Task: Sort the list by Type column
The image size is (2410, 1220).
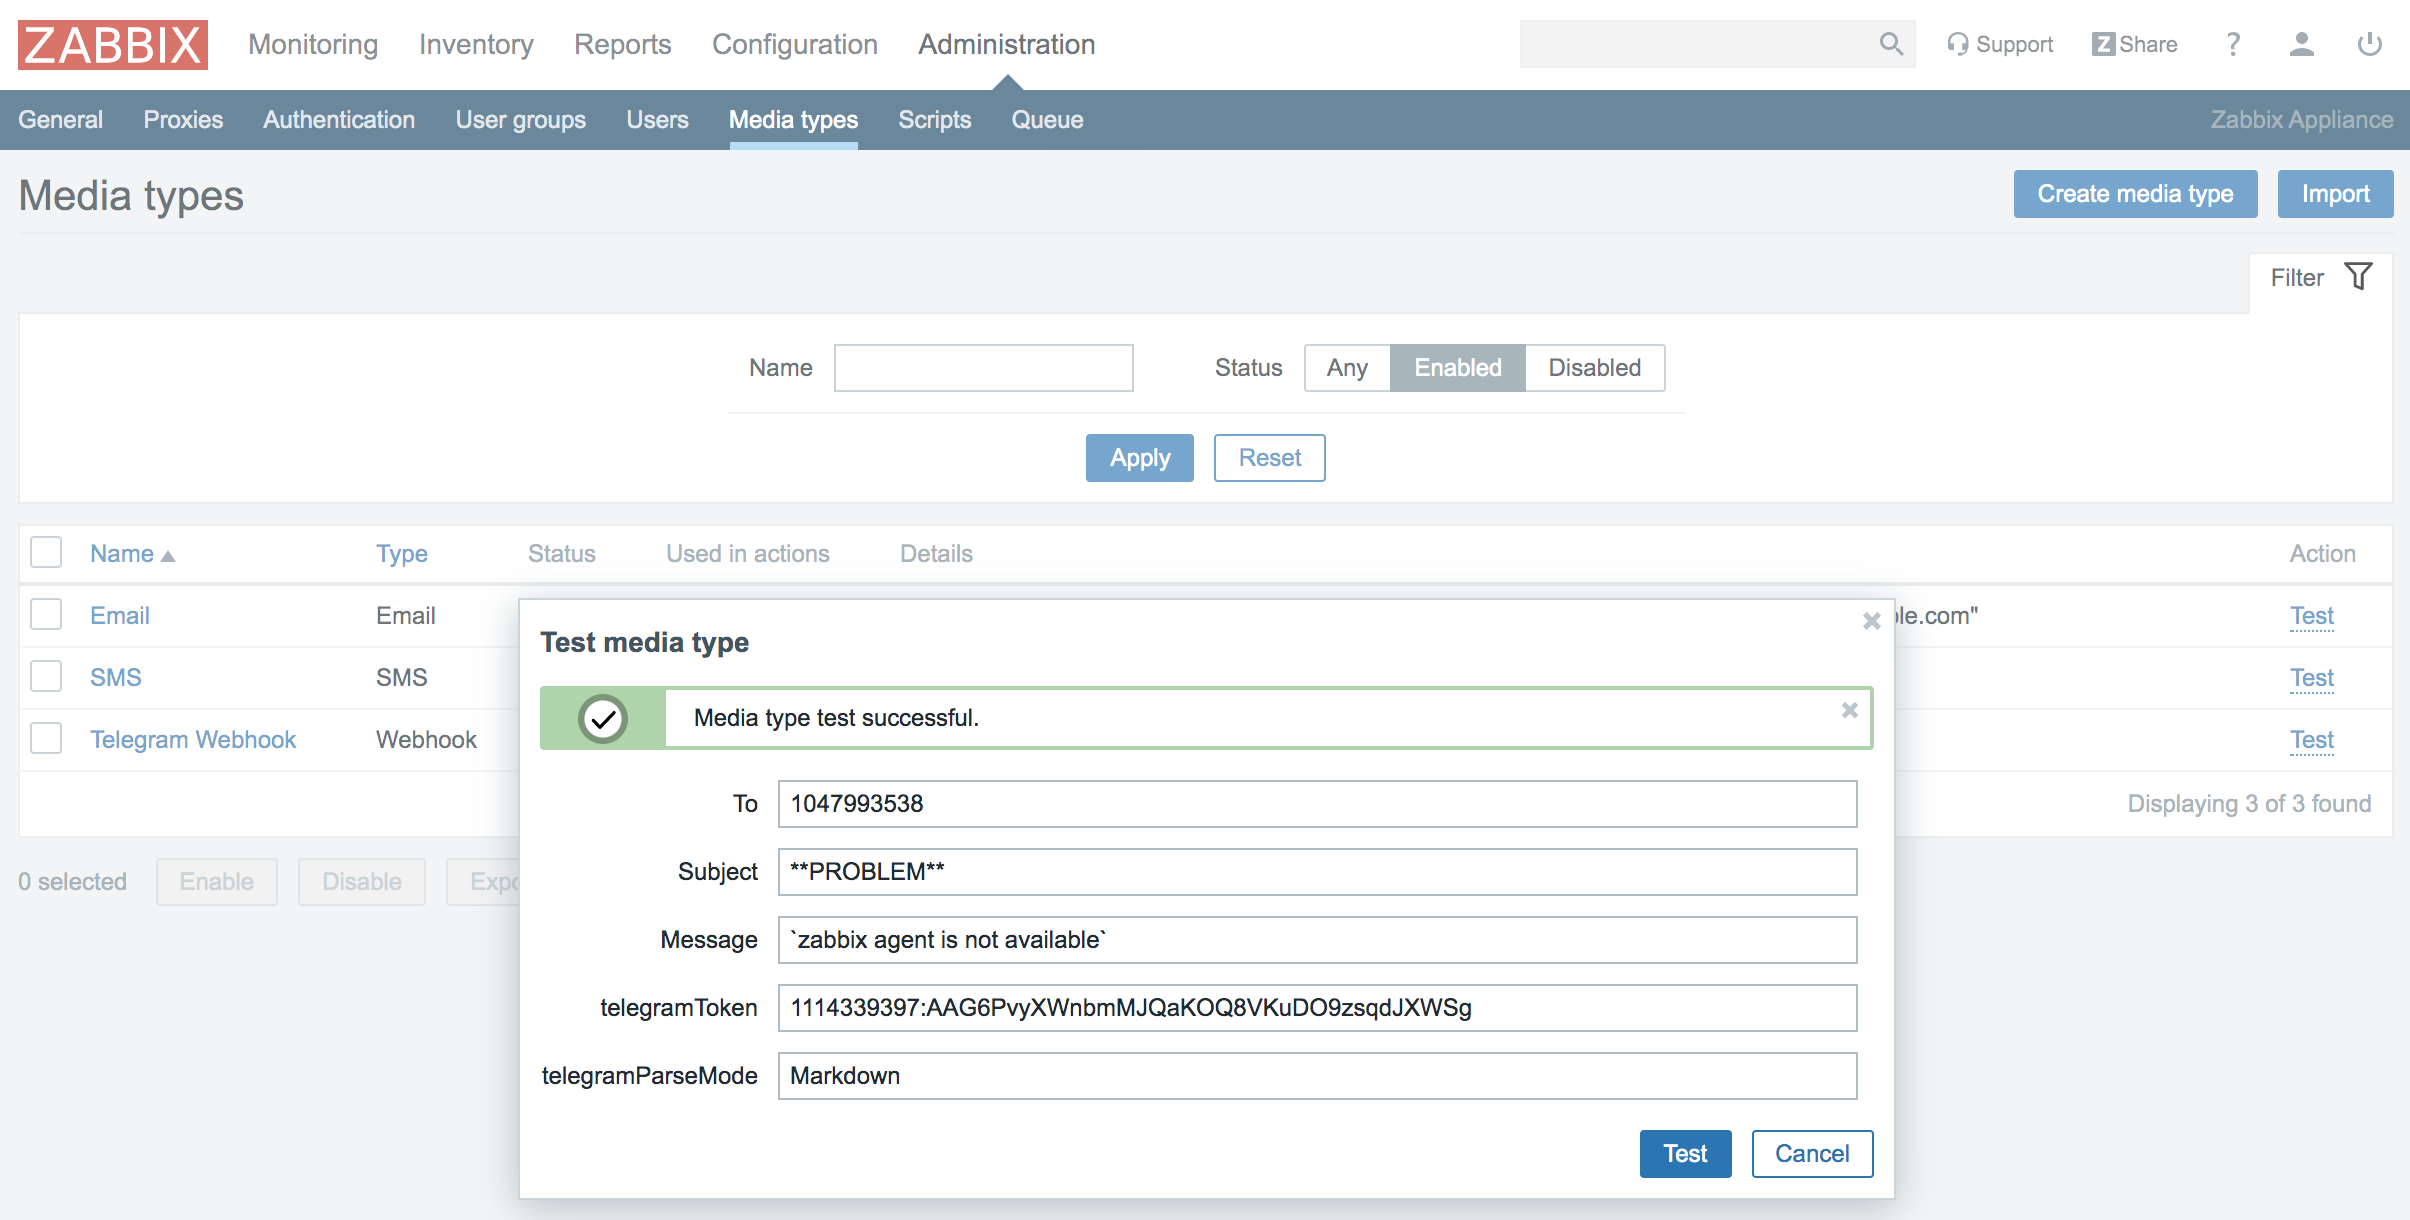Action: (401, 553)
